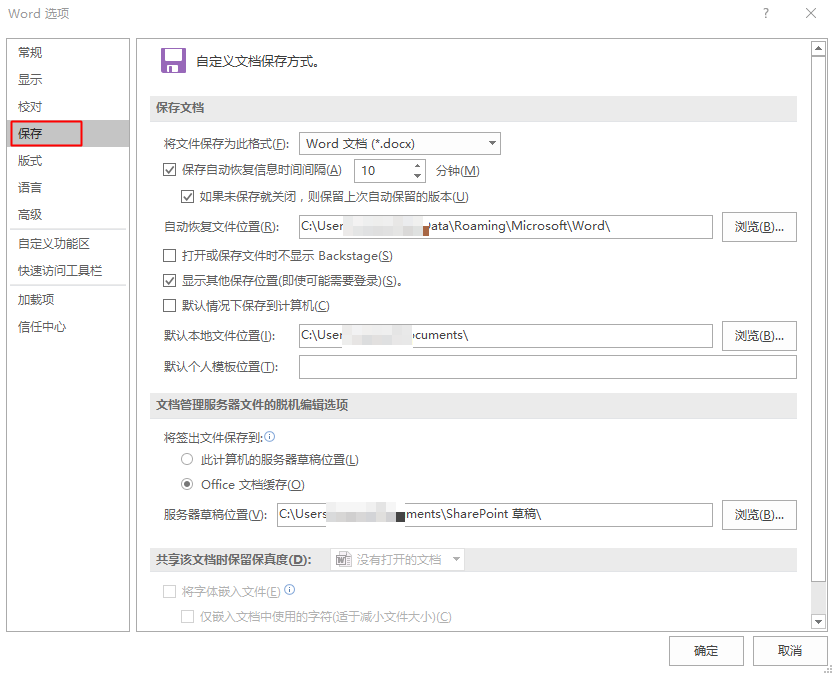Toggle 保存自动恢复信息时间间隔 checkbox
This screenshot has height=675, width=834.
pyautogui.click(x=169, y=170)
